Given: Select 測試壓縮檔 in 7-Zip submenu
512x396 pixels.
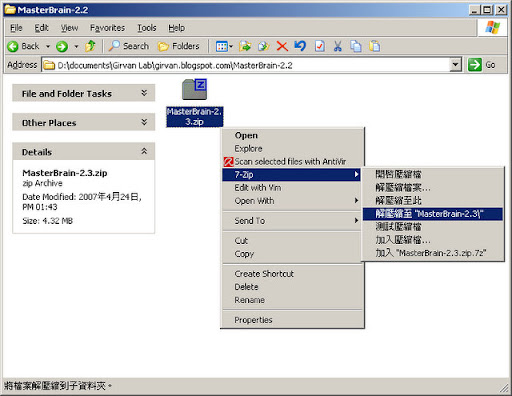Looking at the screenshot, I should click(x=433, y=227).
